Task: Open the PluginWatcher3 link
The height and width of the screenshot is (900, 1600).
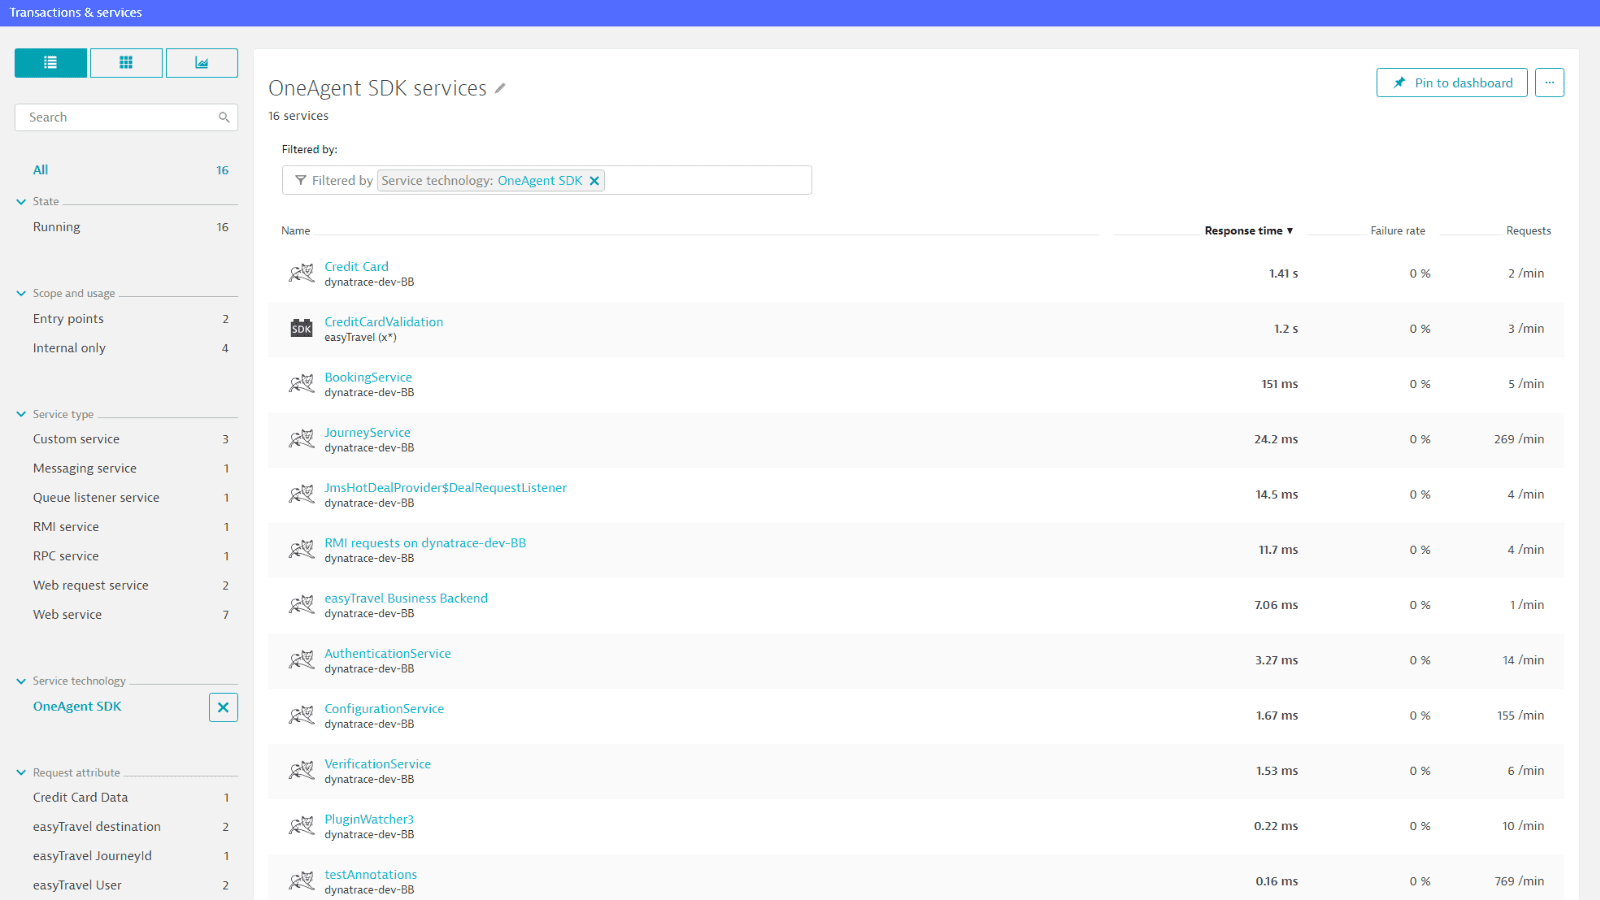Action: [x=369, y=820]
